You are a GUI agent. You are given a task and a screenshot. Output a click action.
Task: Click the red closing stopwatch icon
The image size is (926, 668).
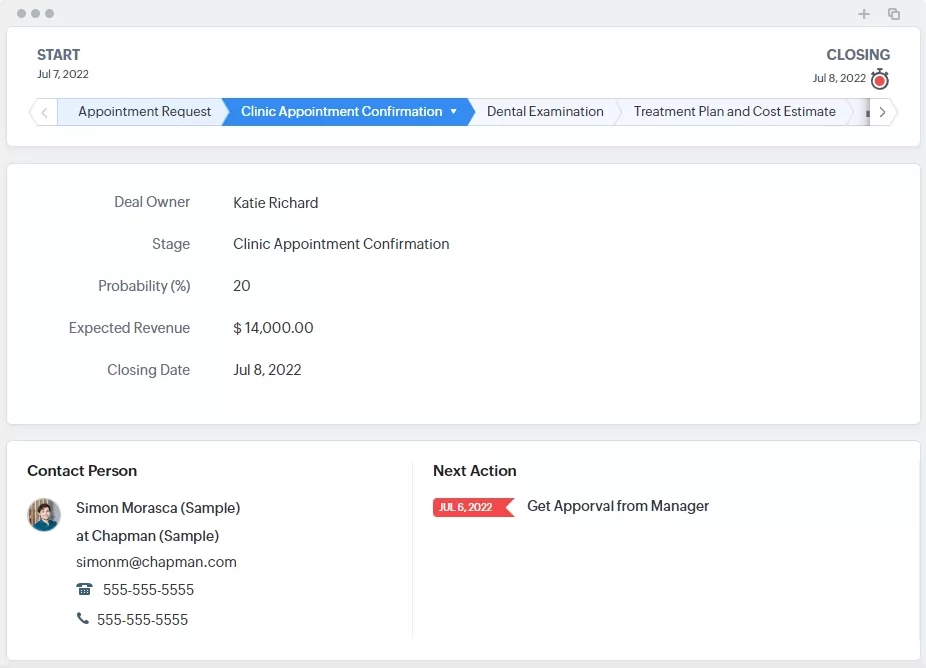(879, 80)
